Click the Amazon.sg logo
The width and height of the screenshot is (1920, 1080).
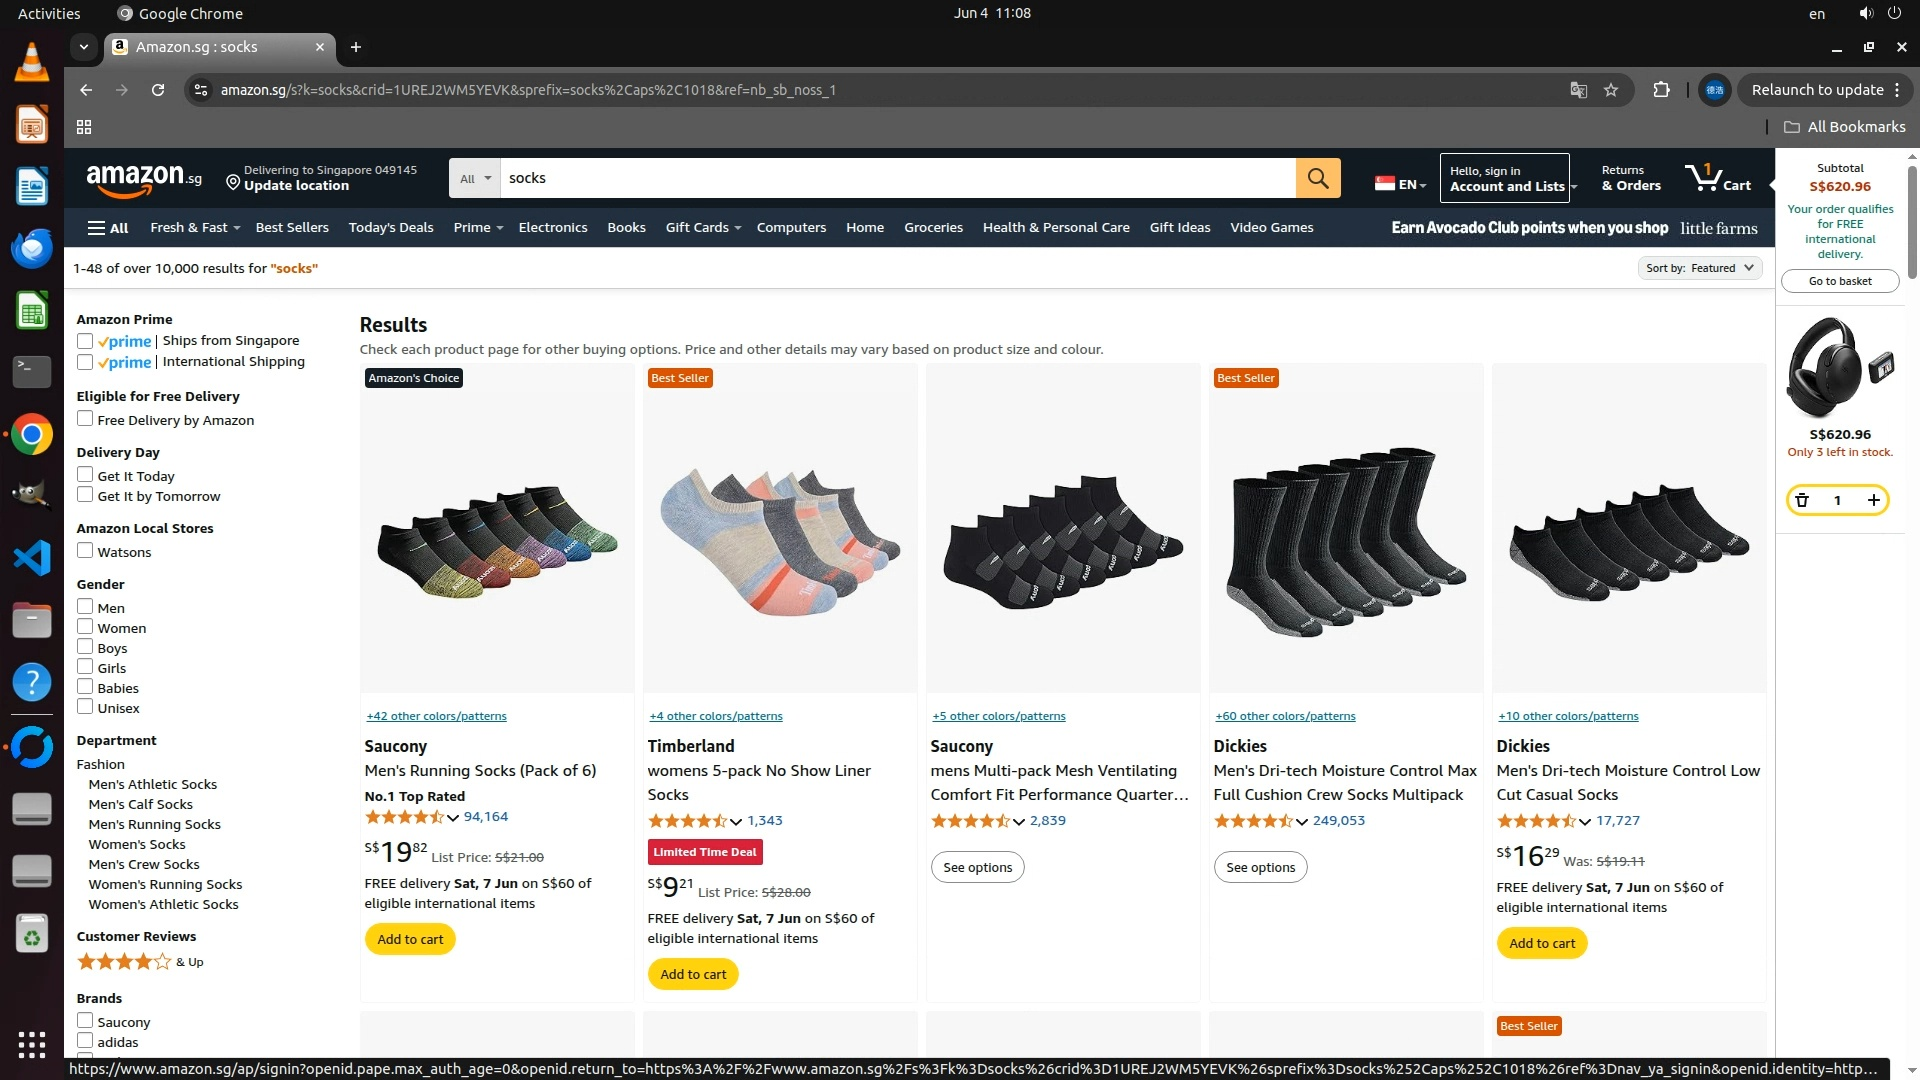tap(143, 178)
